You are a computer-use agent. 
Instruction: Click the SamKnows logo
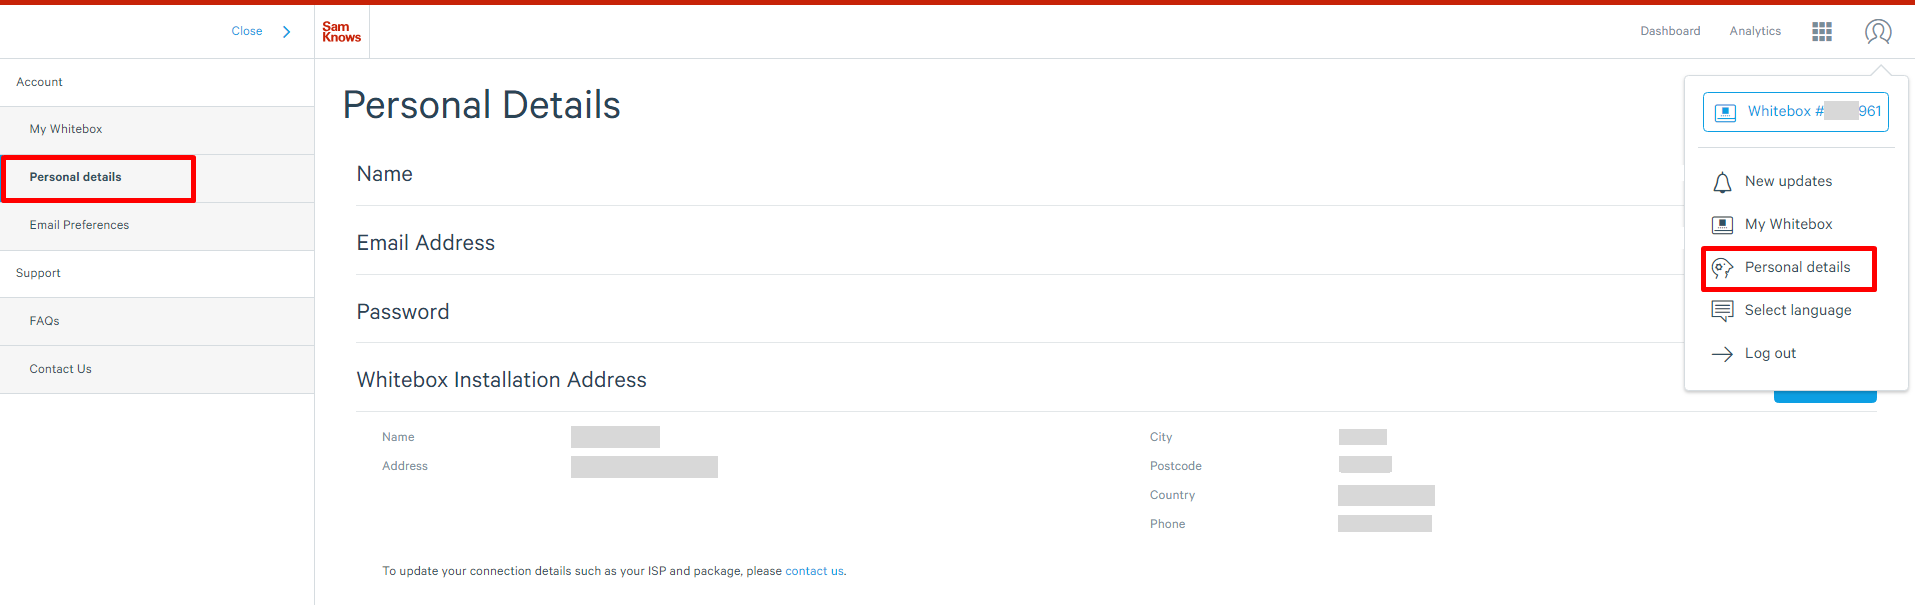click(x=341, y=32)
